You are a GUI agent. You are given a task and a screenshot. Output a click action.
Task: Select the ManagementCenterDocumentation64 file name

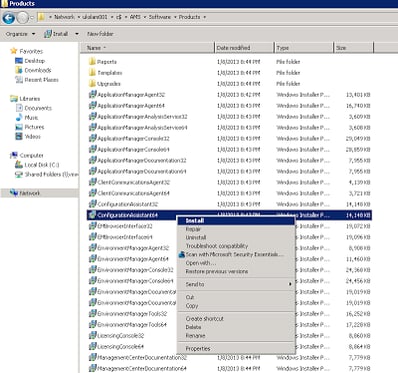[142, 368]
